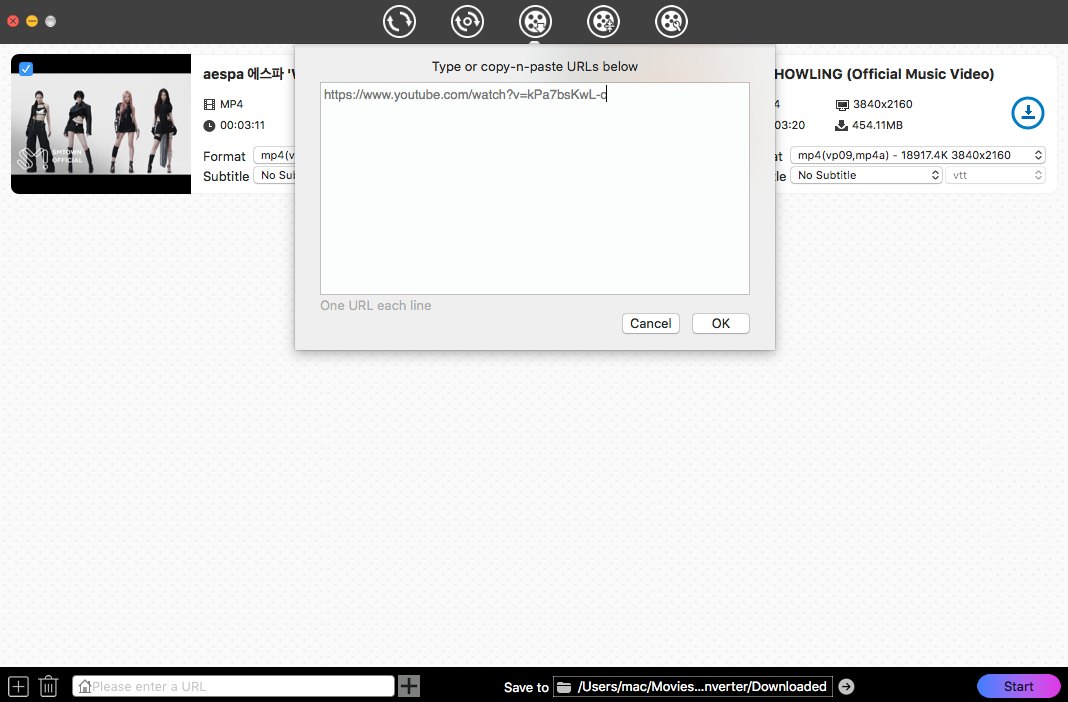Open the vtt subtitle format dropdown
Viewport: 1068px width, 702px height.
click(x=995, y=175)
